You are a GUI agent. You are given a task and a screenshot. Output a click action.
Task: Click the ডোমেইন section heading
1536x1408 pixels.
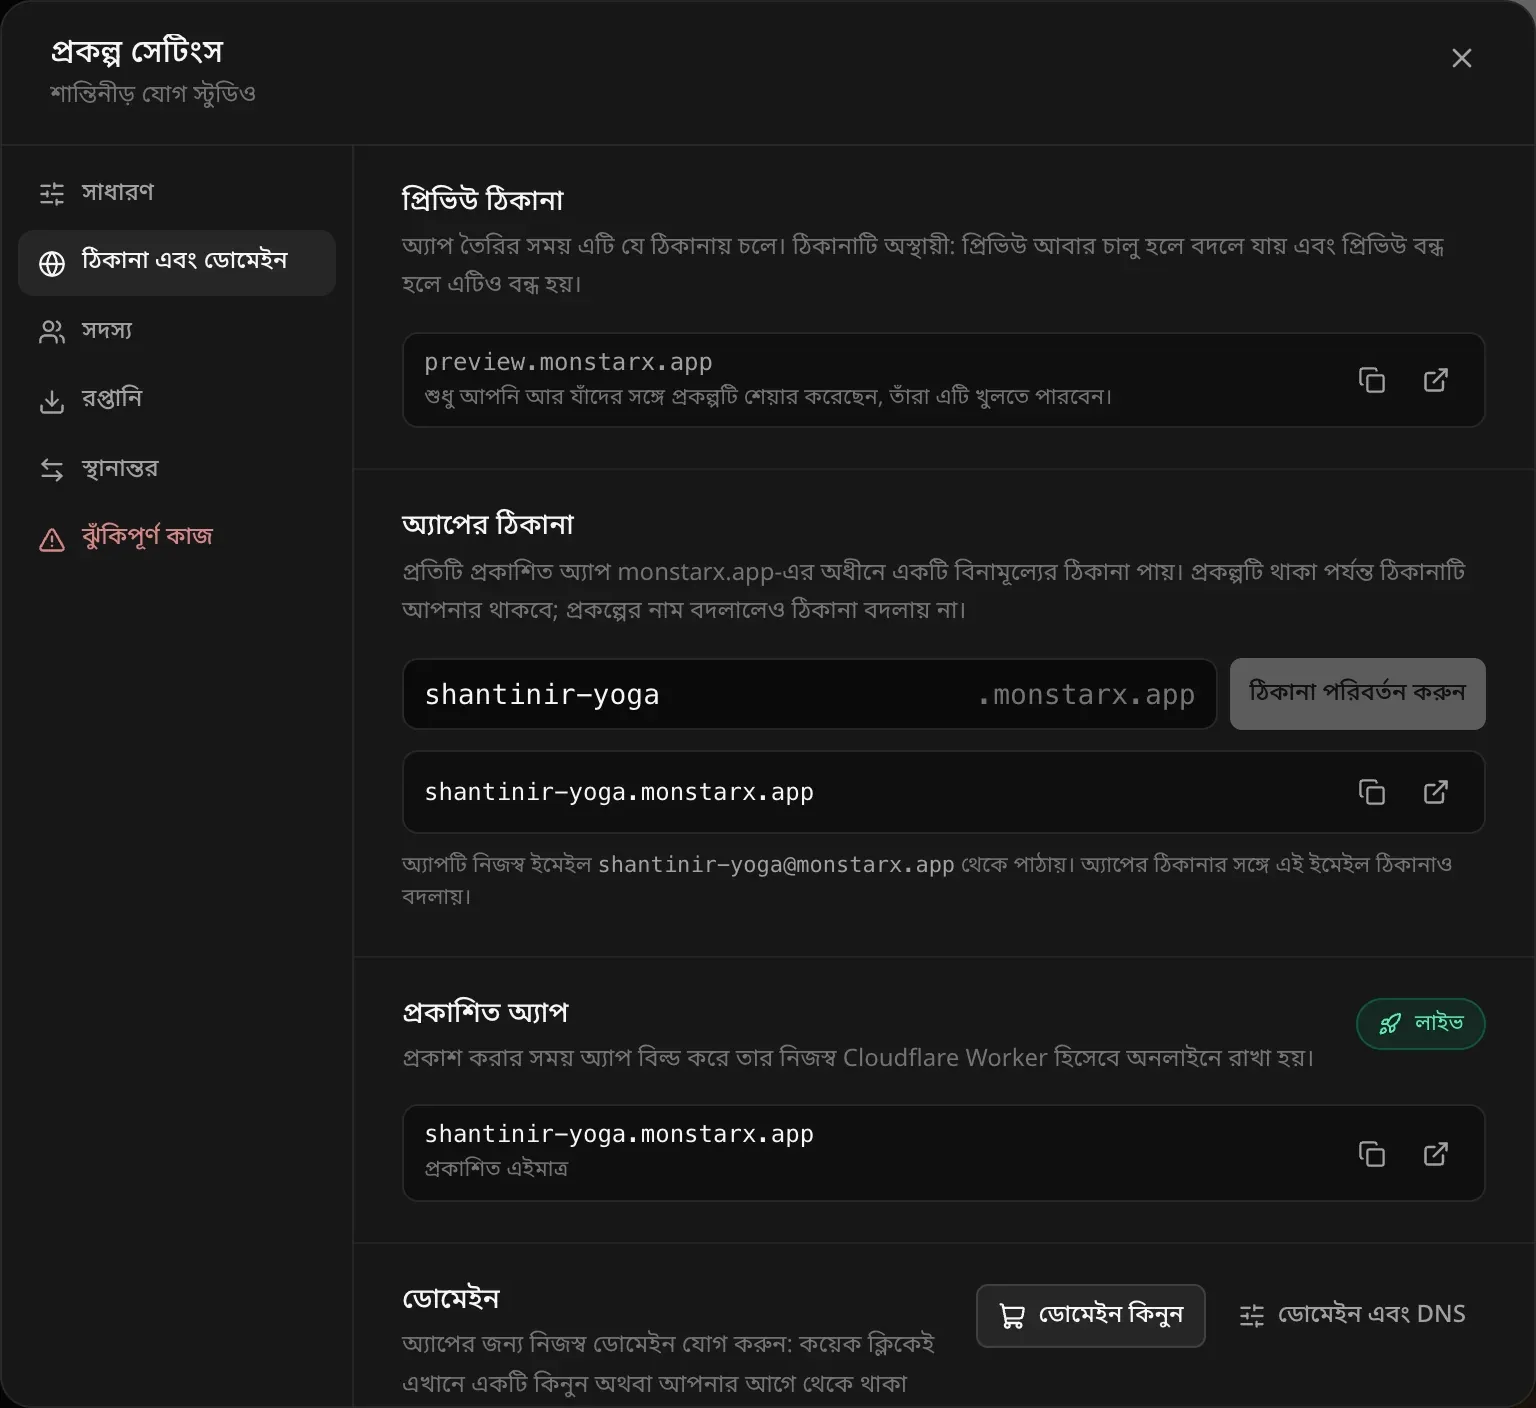[x=450, y=1298]
